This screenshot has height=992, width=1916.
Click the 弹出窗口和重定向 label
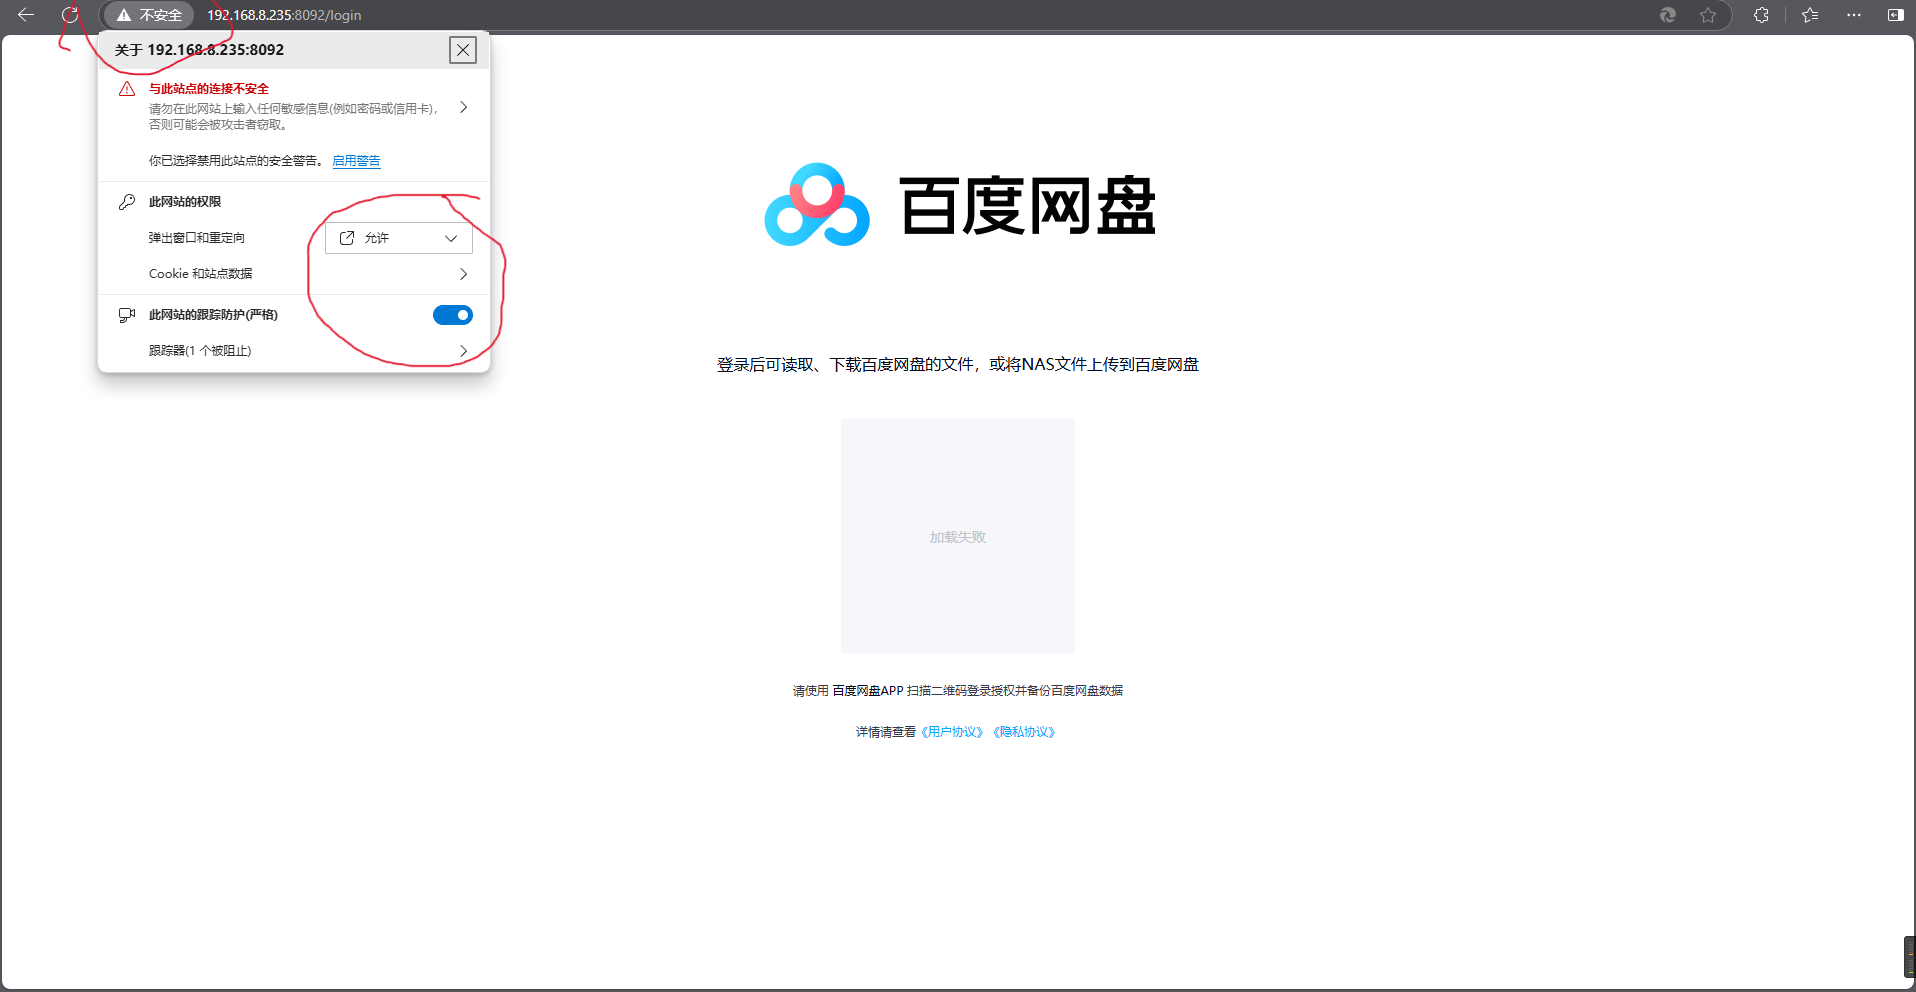point(197,238)
